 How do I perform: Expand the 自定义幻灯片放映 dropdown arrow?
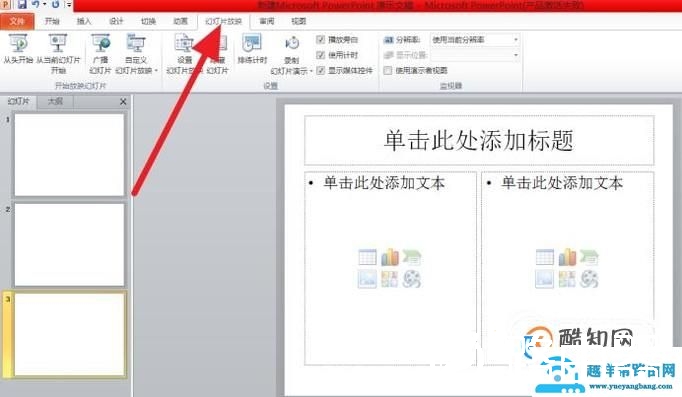[156, 71]
